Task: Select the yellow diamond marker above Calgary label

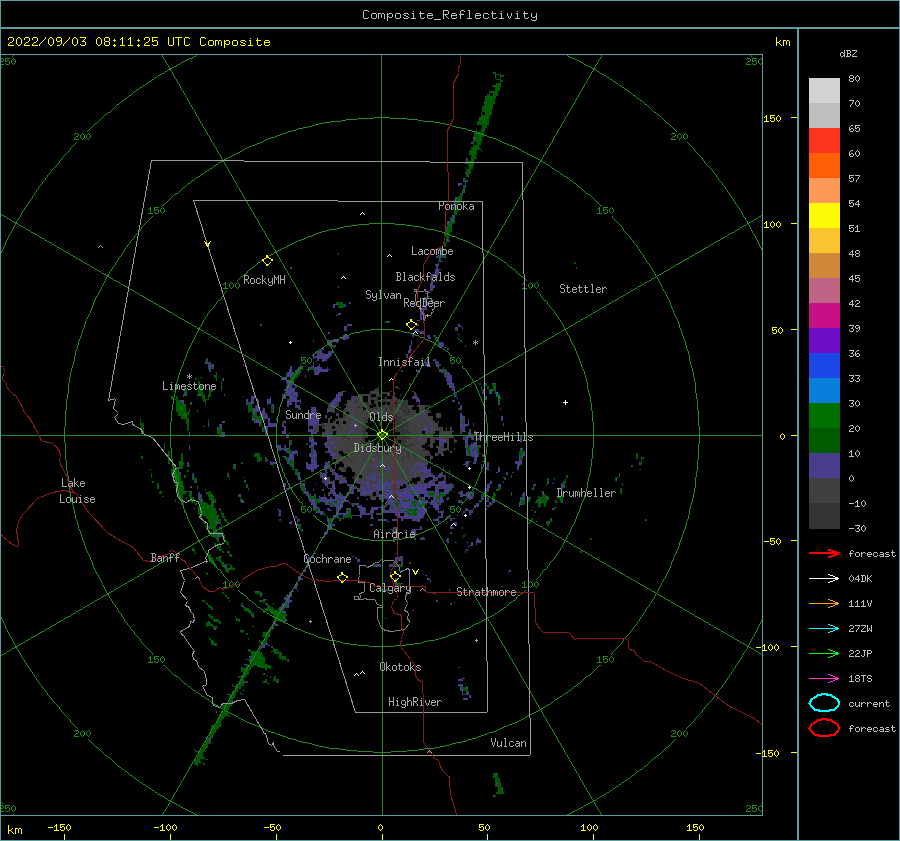Action: pos(395,576)
